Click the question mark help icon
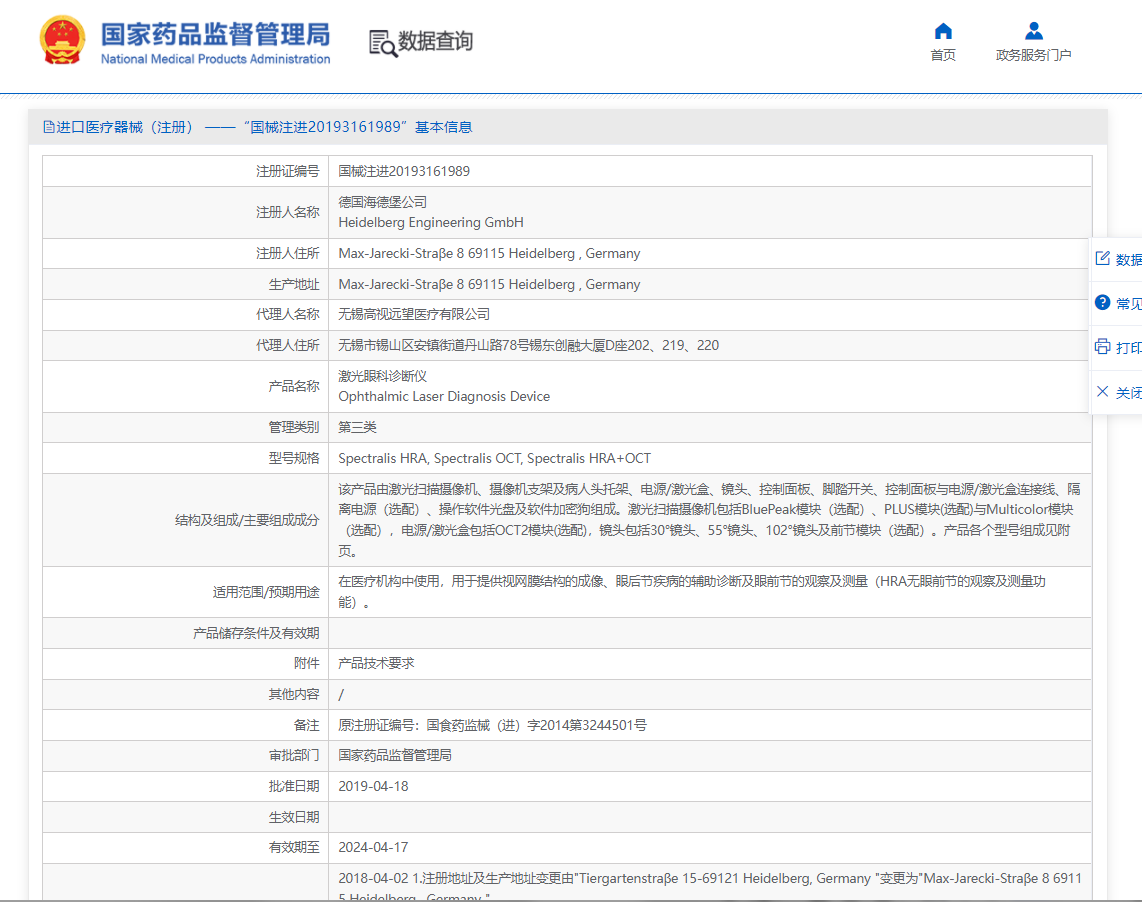Screen dimensions: 1142x902 point(1103,302)
